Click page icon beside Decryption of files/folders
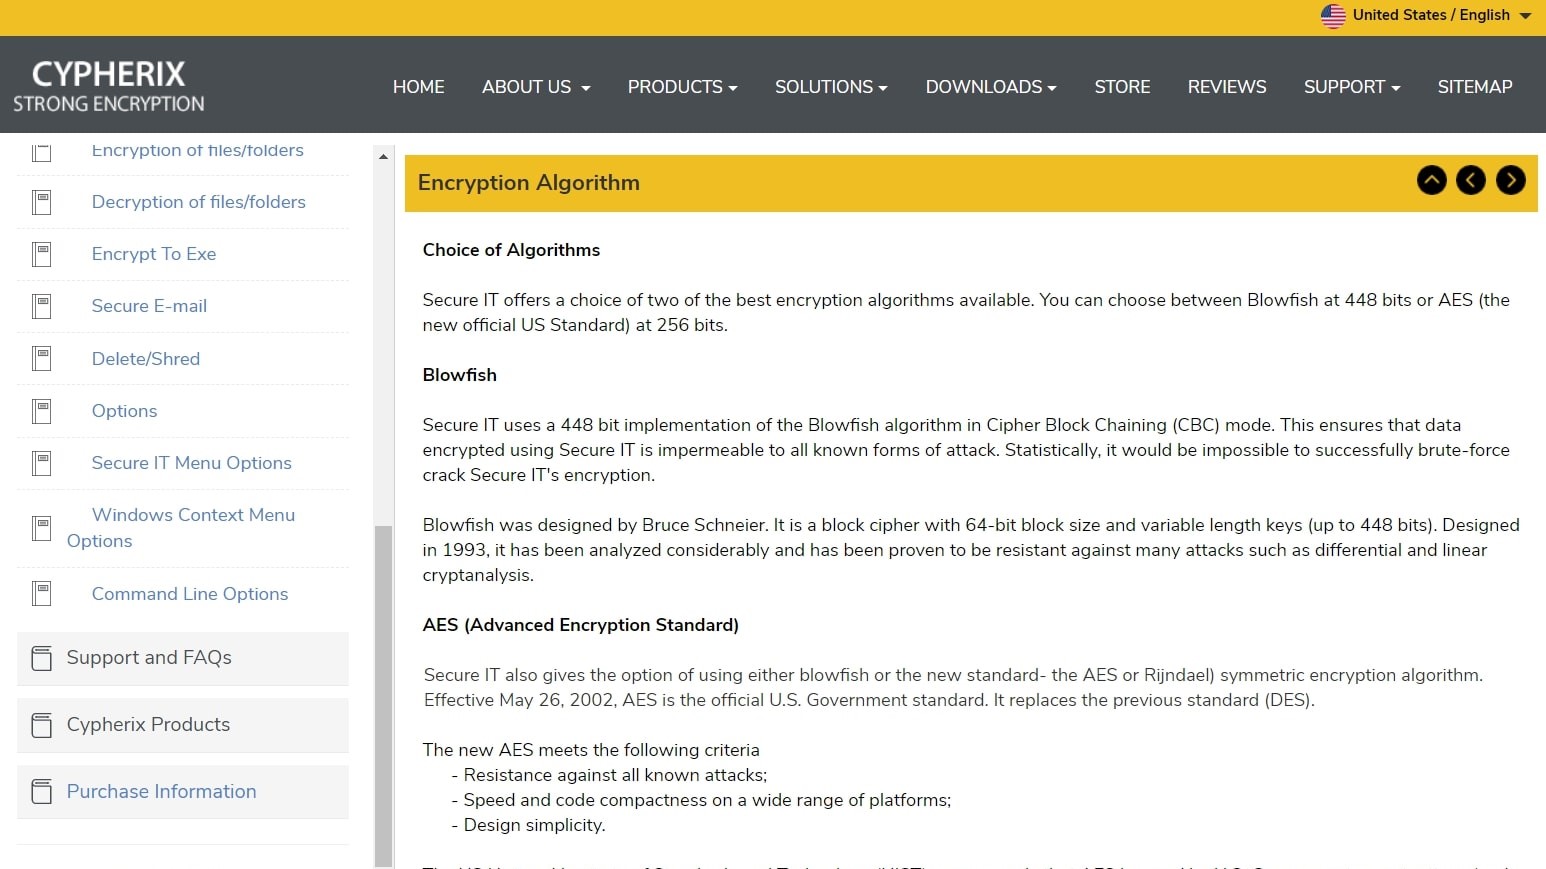This screenshot has width=1546, height=869. 42,202
